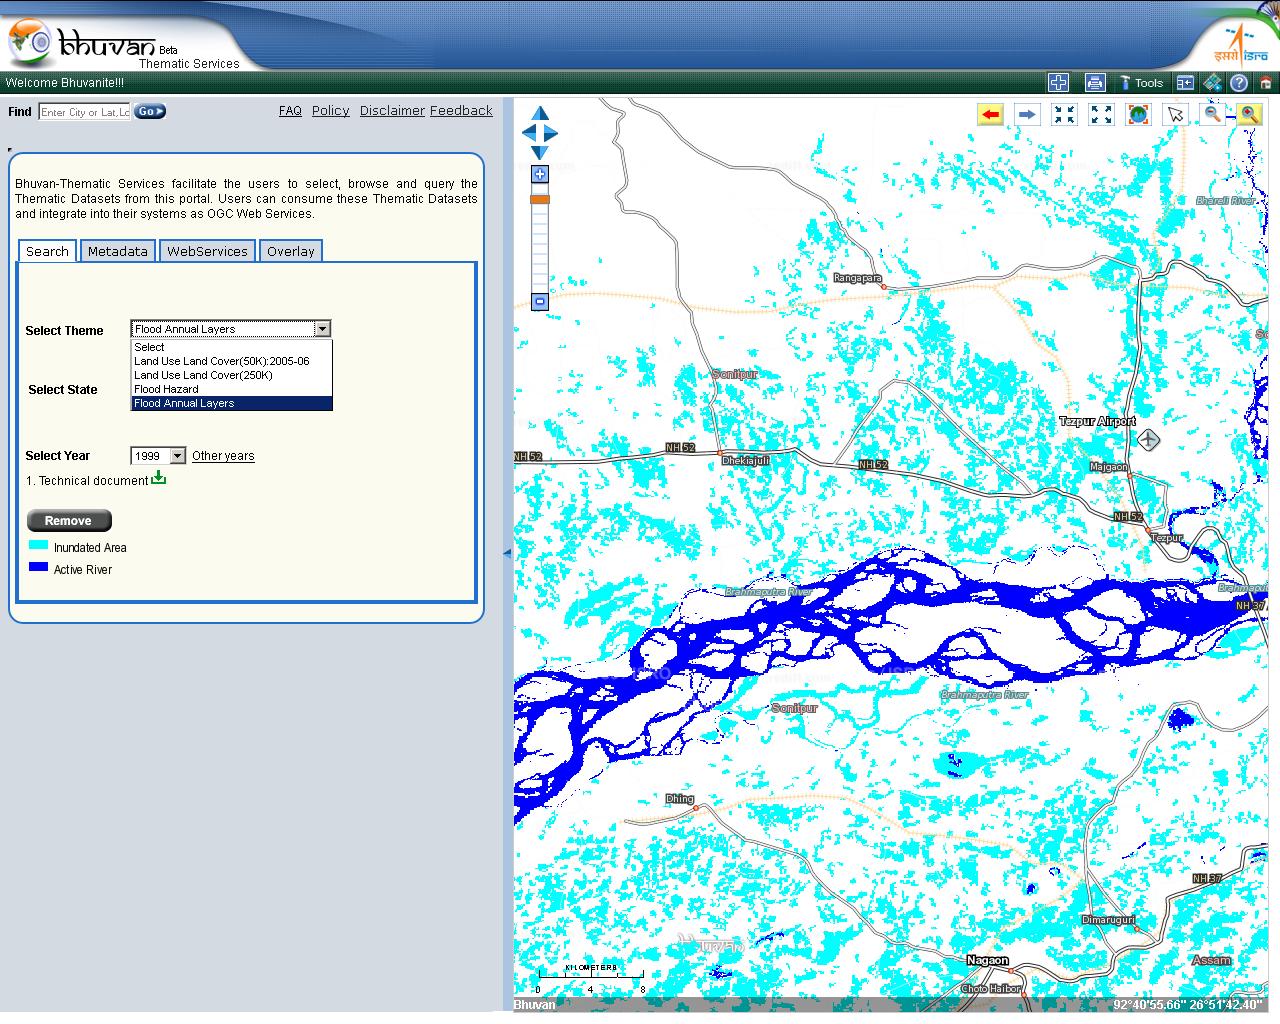Choose 'Select' option in theme list

pyautogui.click(x=231, y=347)
